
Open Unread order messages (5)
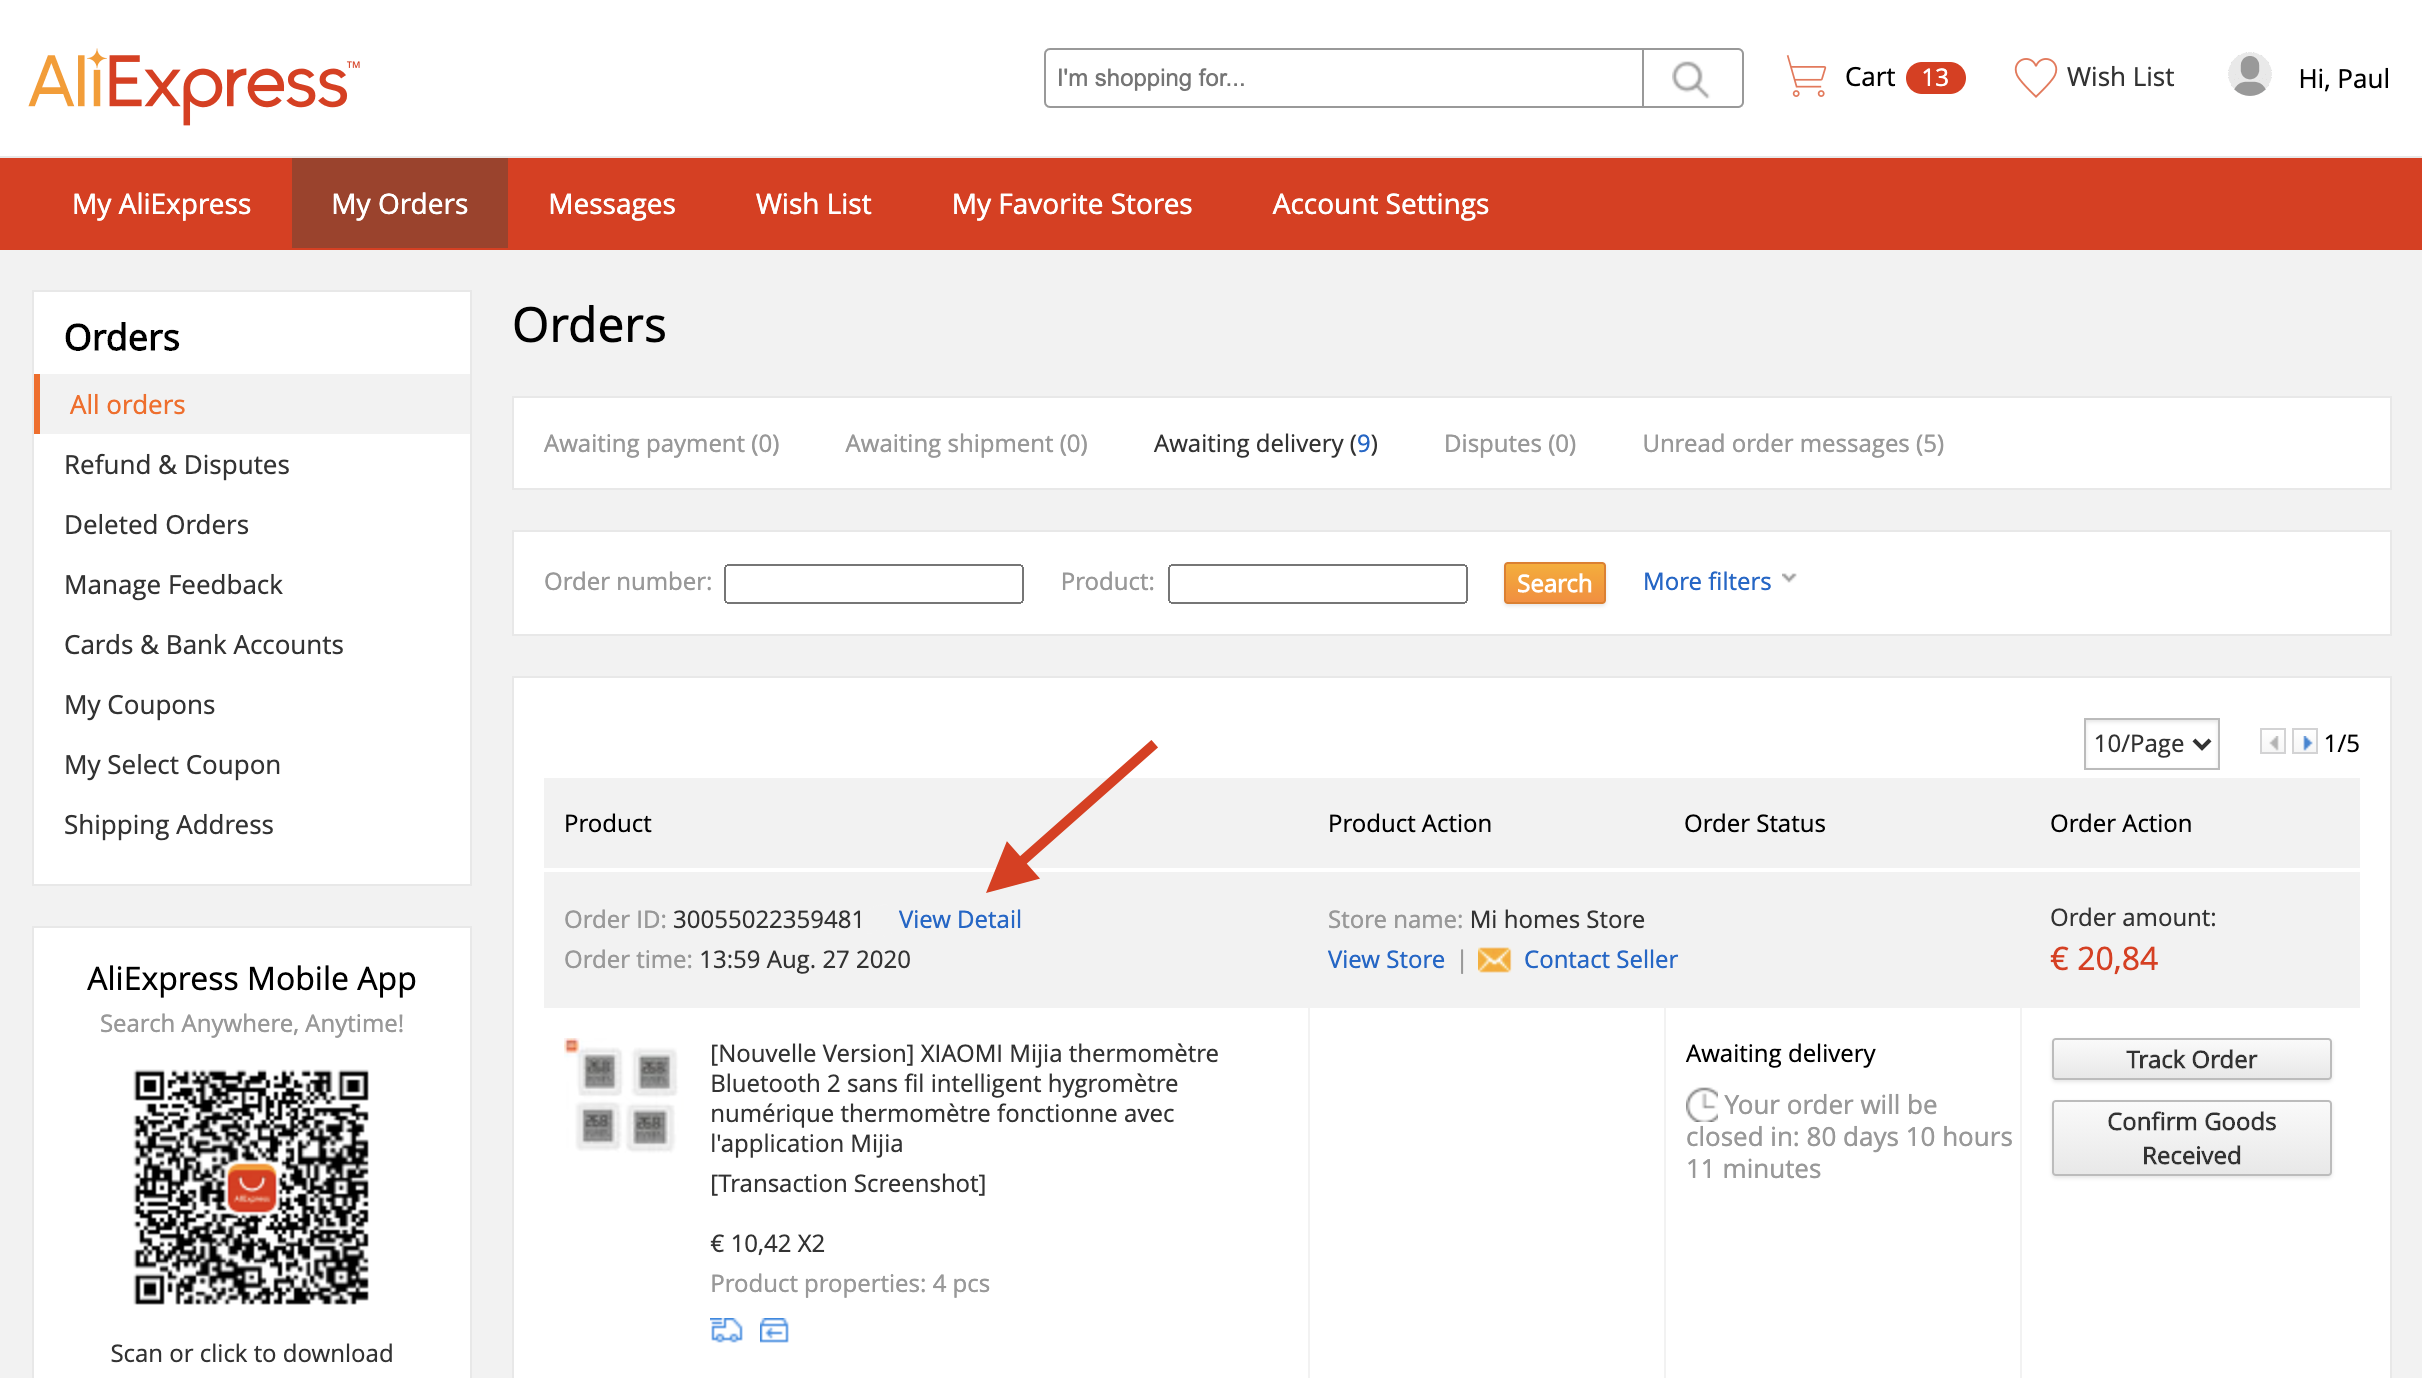(1793, 443)
